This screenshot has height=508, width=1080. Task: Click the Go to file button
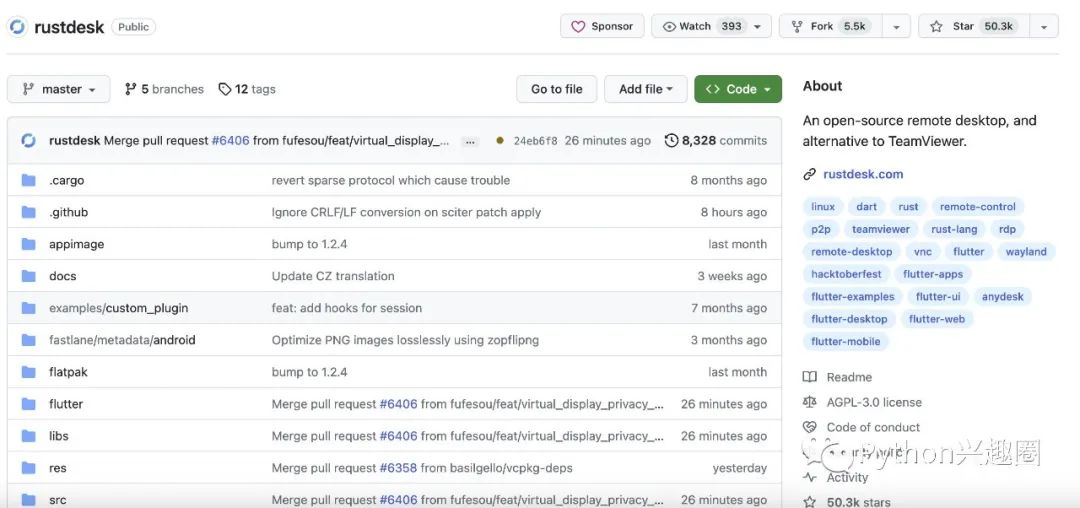(x=556, y=89)
